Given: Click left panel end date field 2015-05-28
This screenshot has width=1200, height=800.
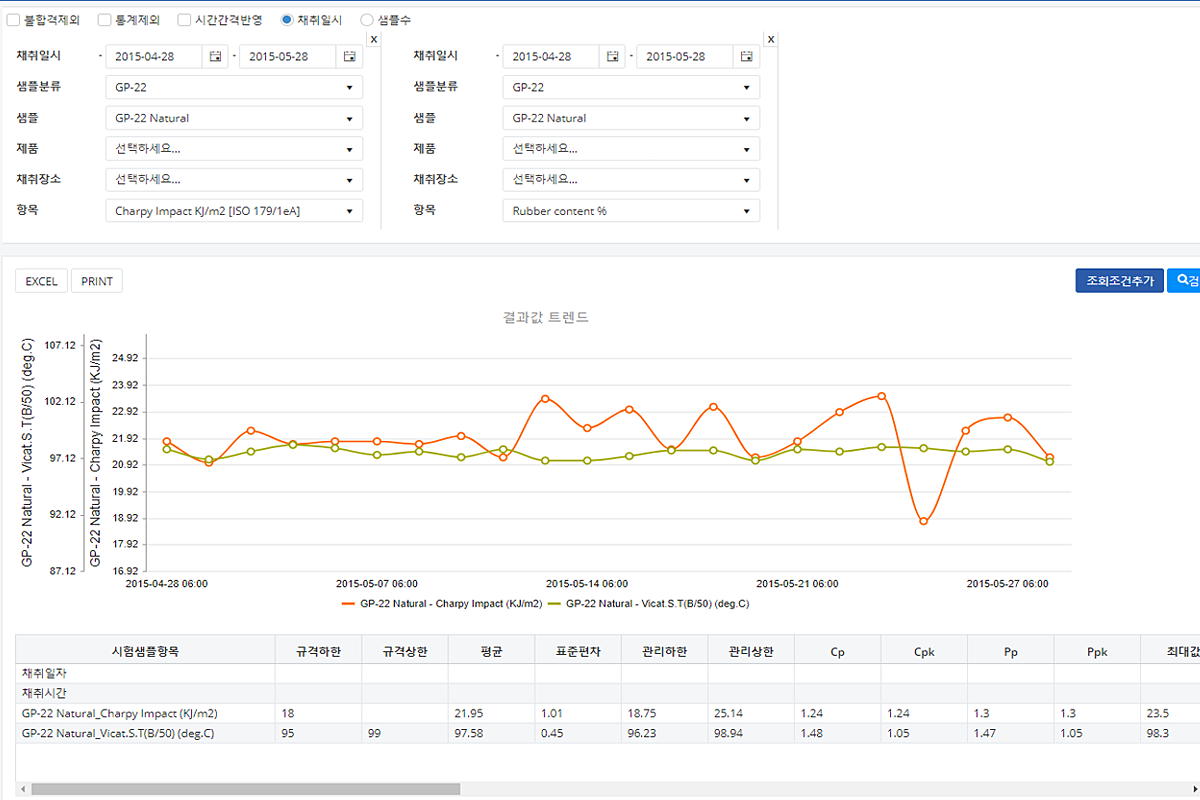Looking at the screenshot, I should pos(288,57).
